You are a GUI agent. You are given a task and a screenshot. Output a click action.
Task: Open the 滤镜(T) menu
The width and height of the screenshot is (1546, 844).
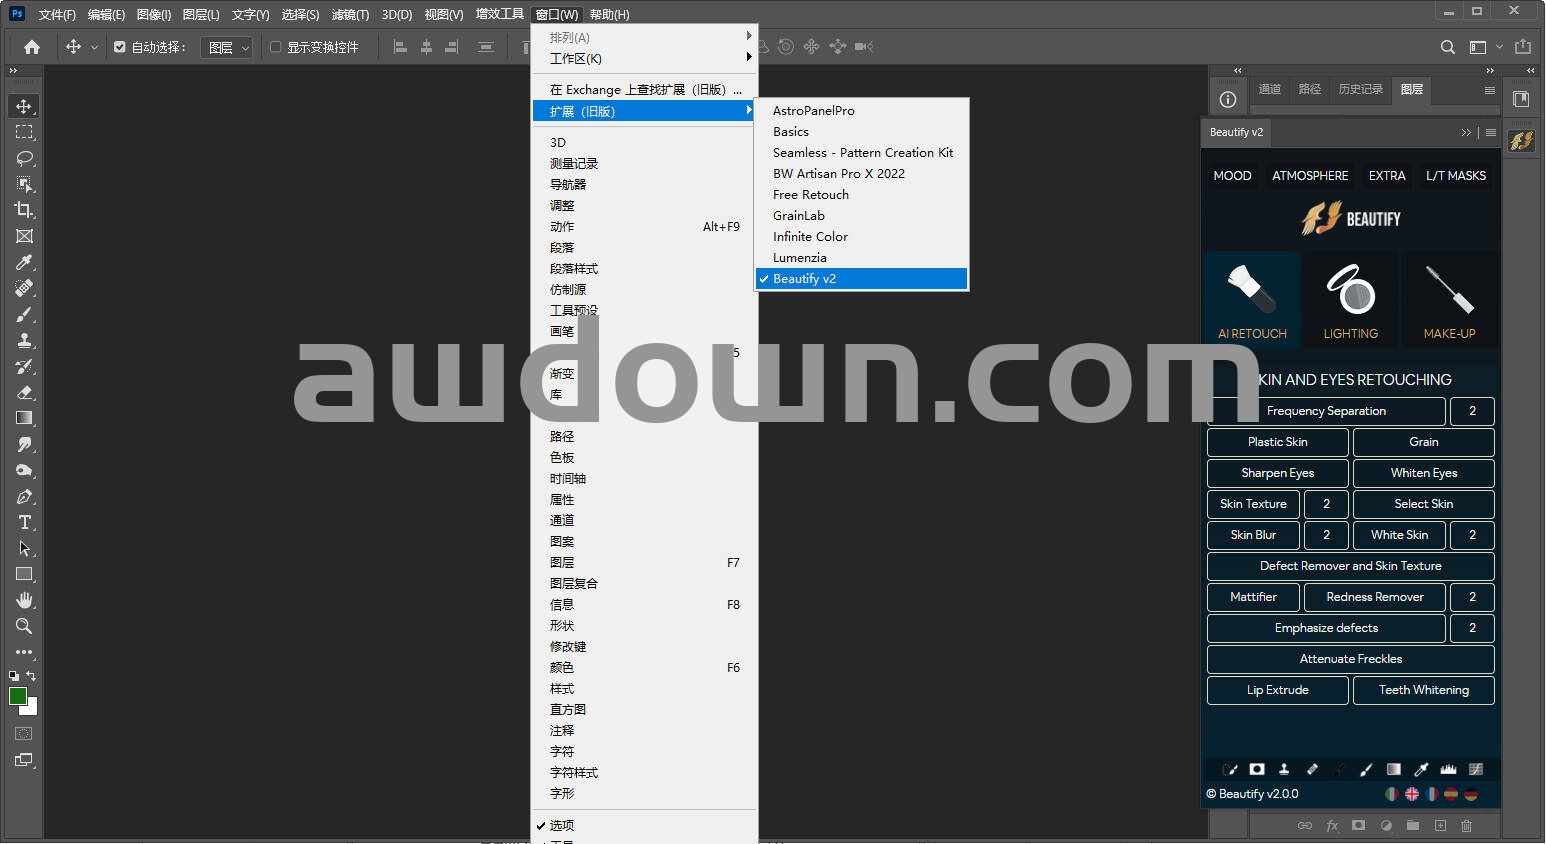(x=350, y=14)
